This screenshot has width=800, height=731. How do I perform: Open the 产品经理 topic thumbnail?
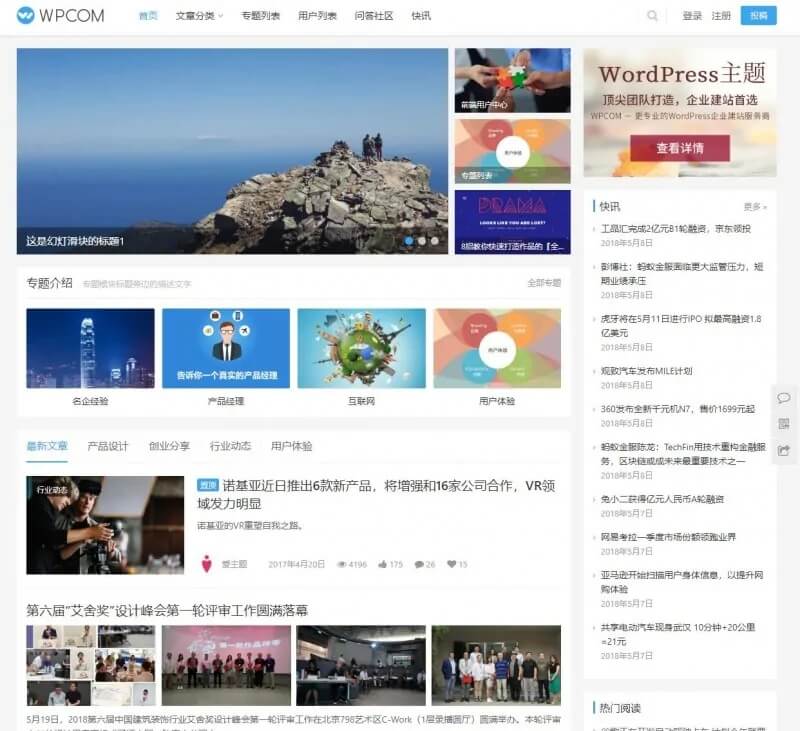(226, 348)
